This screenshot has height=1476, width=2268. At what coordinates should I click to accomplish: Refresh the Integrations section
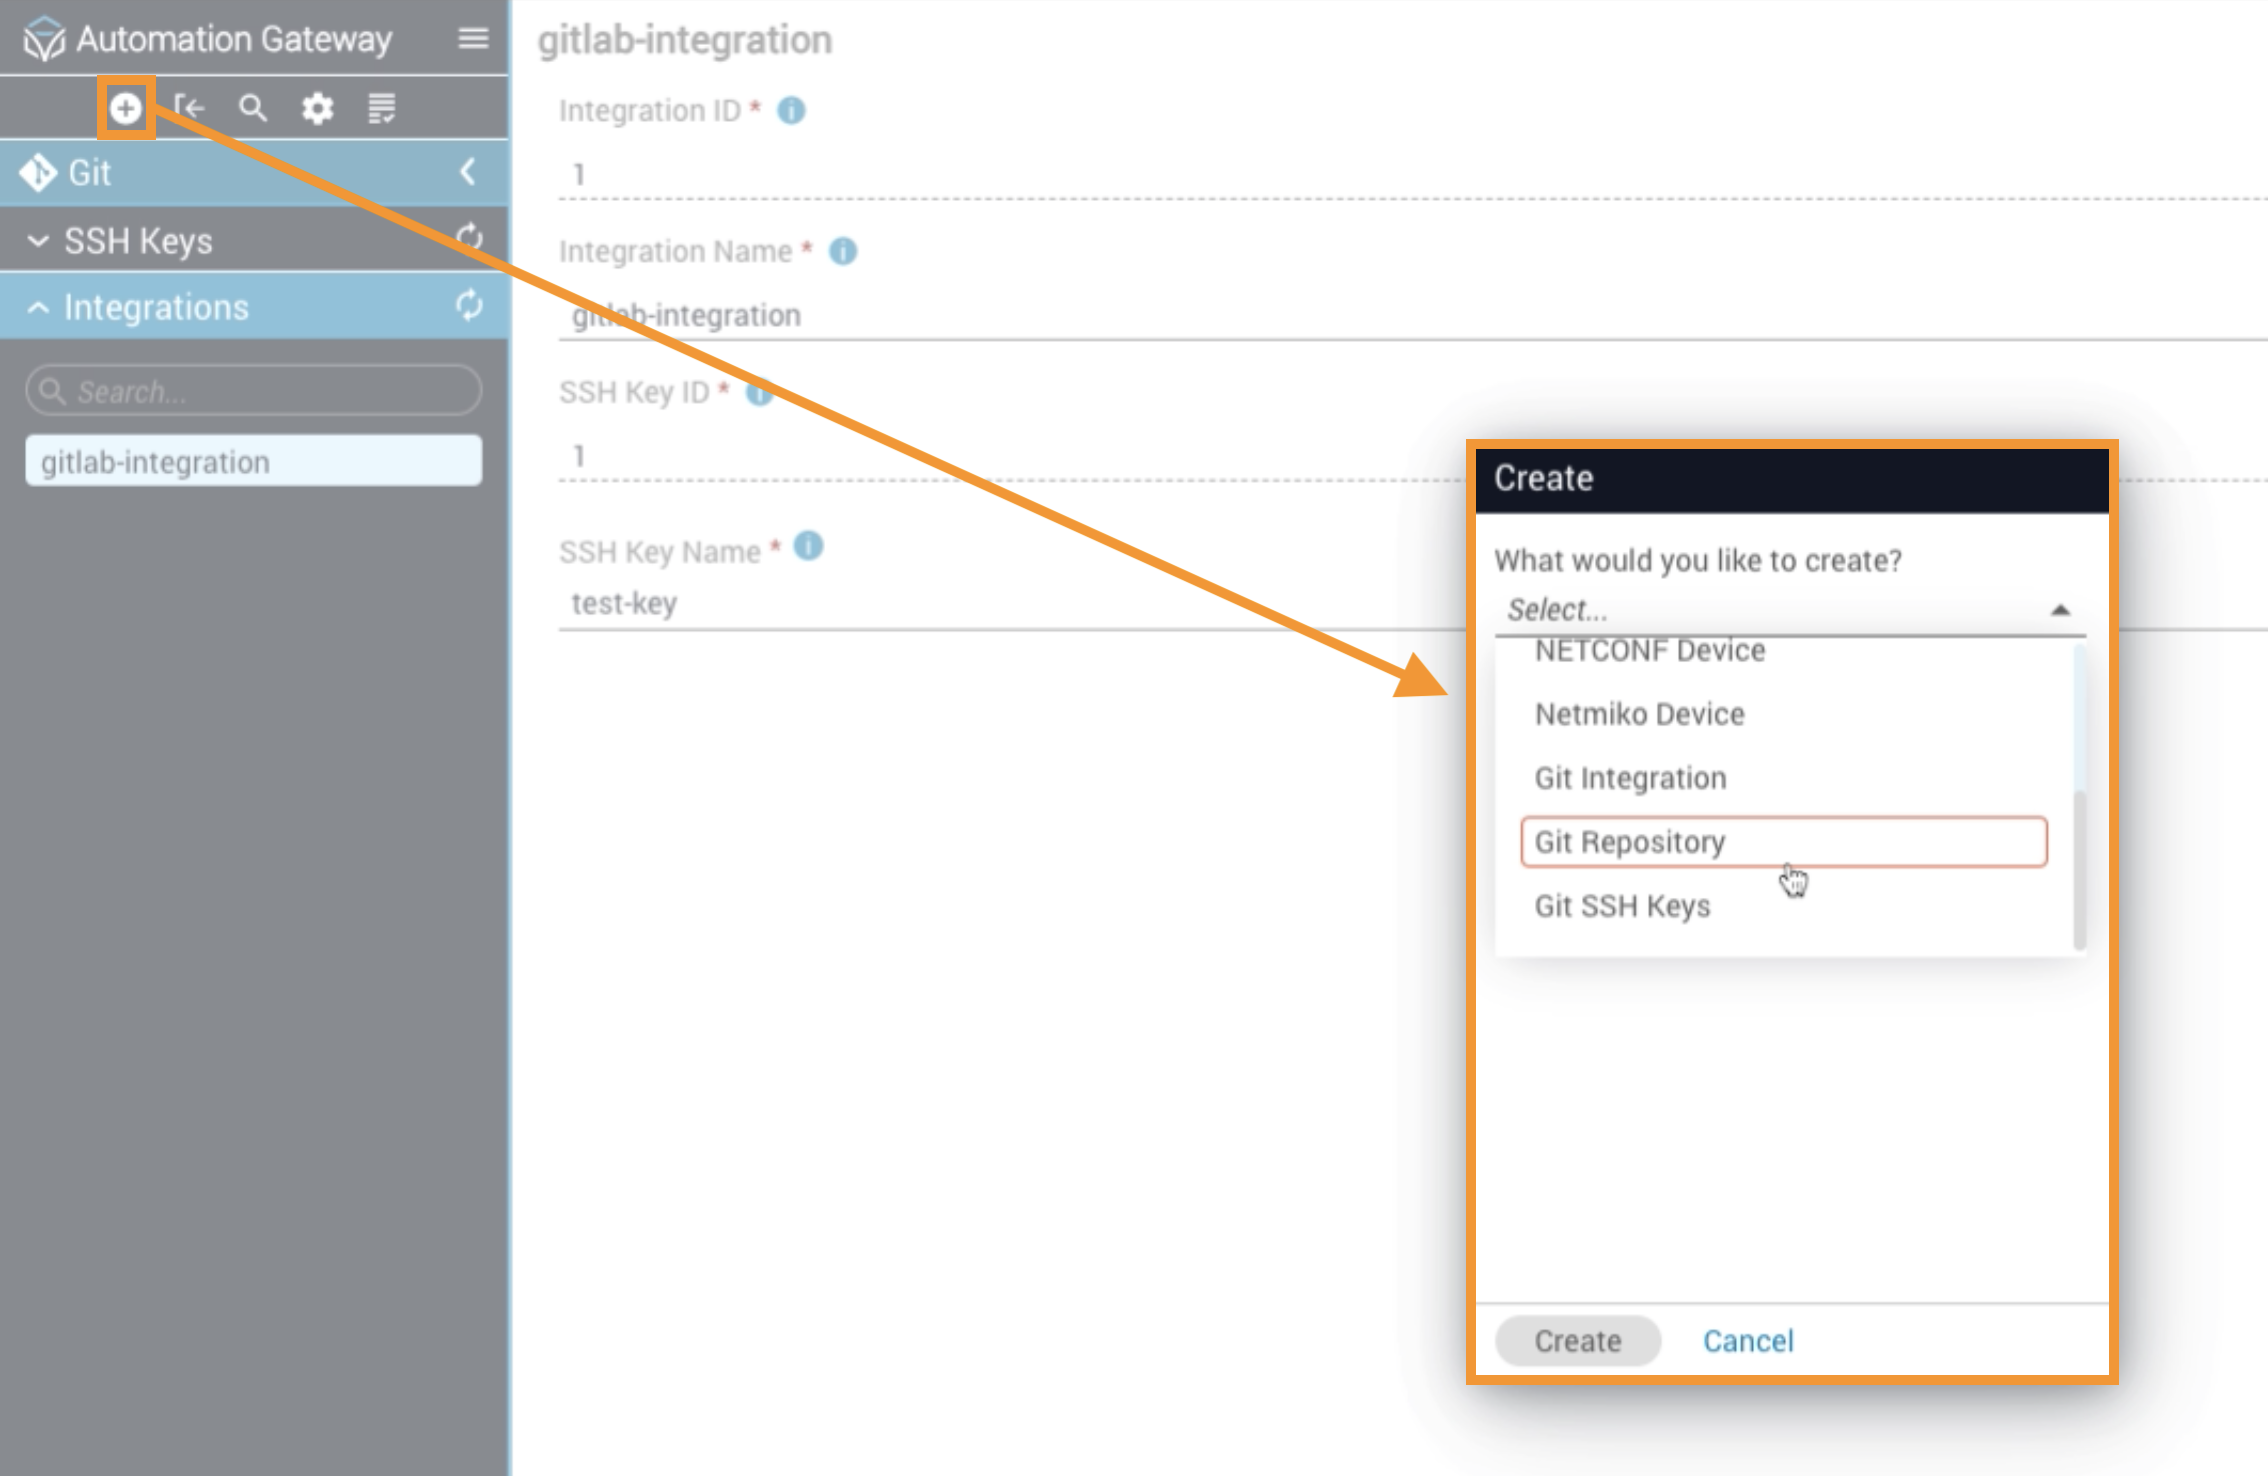[469, 306]
